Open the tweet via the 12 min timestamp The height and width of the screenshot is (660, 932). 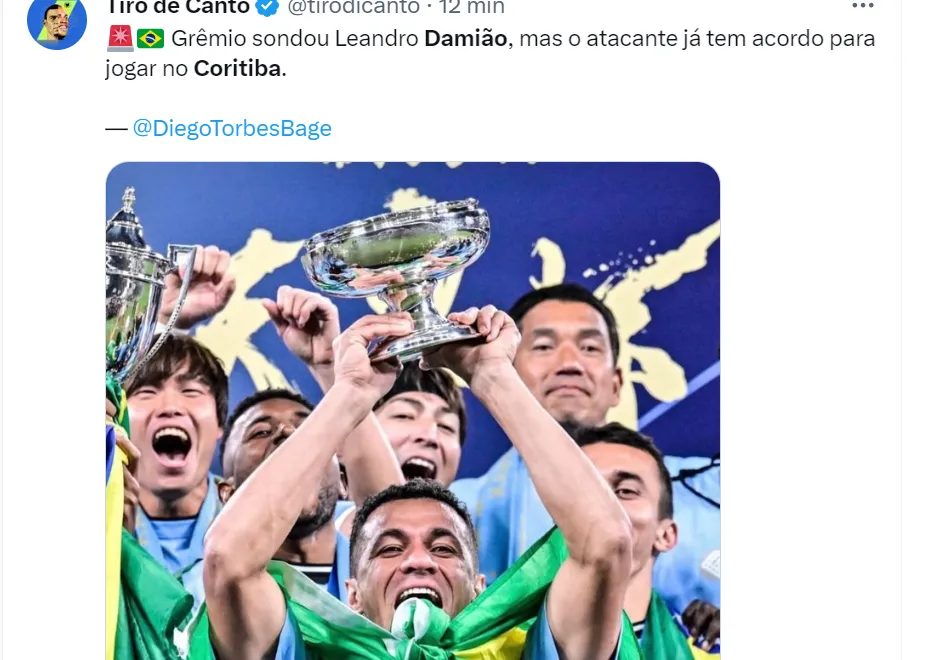[472, 7]
